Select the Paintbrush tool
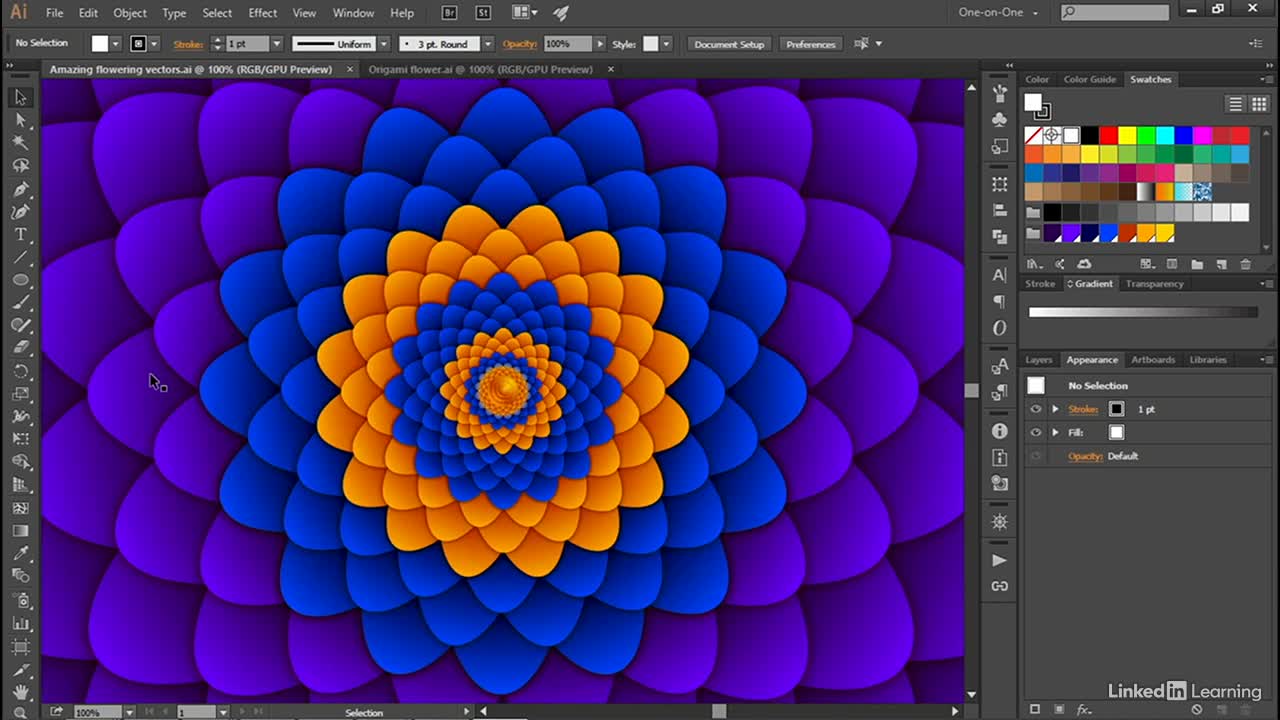 (21, 303)
